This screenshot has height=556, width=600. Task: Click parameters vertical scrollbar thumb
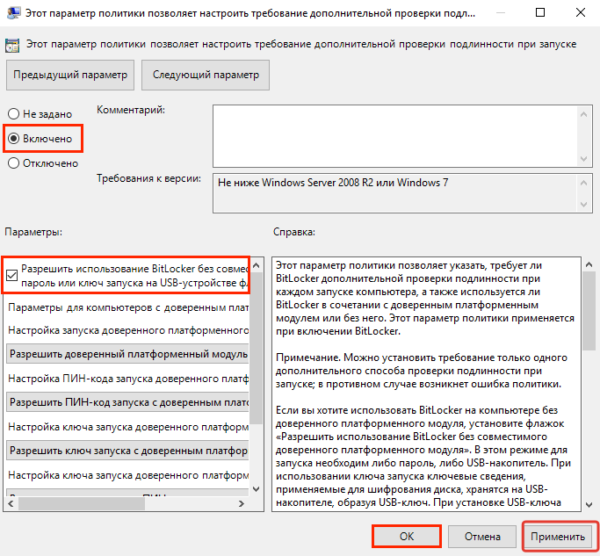click(x=256, y=348)
